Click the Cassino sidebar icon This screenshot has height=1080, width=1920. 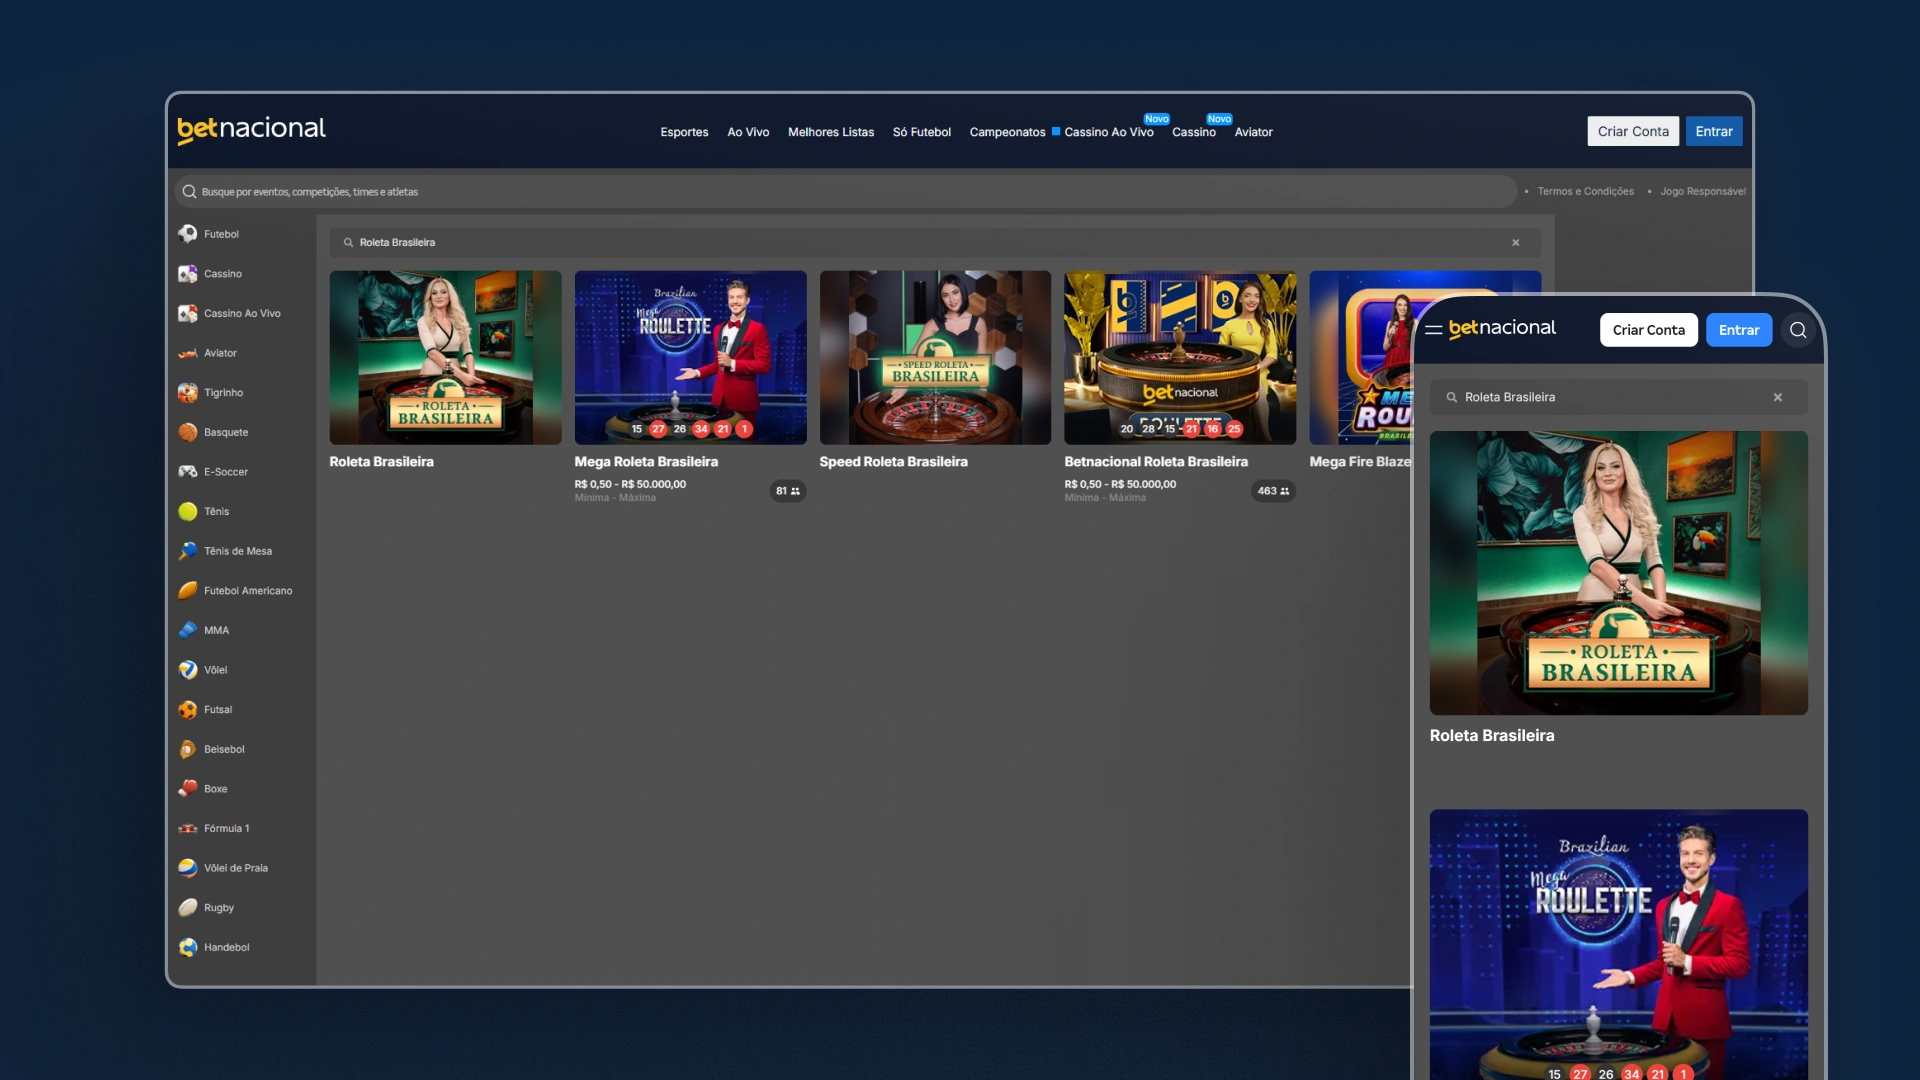tap(188, 274)
